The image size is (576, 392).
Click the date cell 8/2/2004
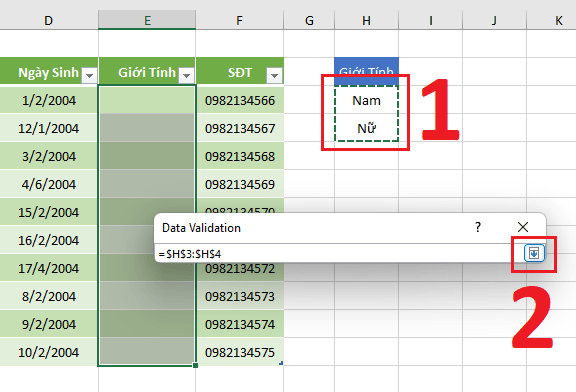point(49,296)
